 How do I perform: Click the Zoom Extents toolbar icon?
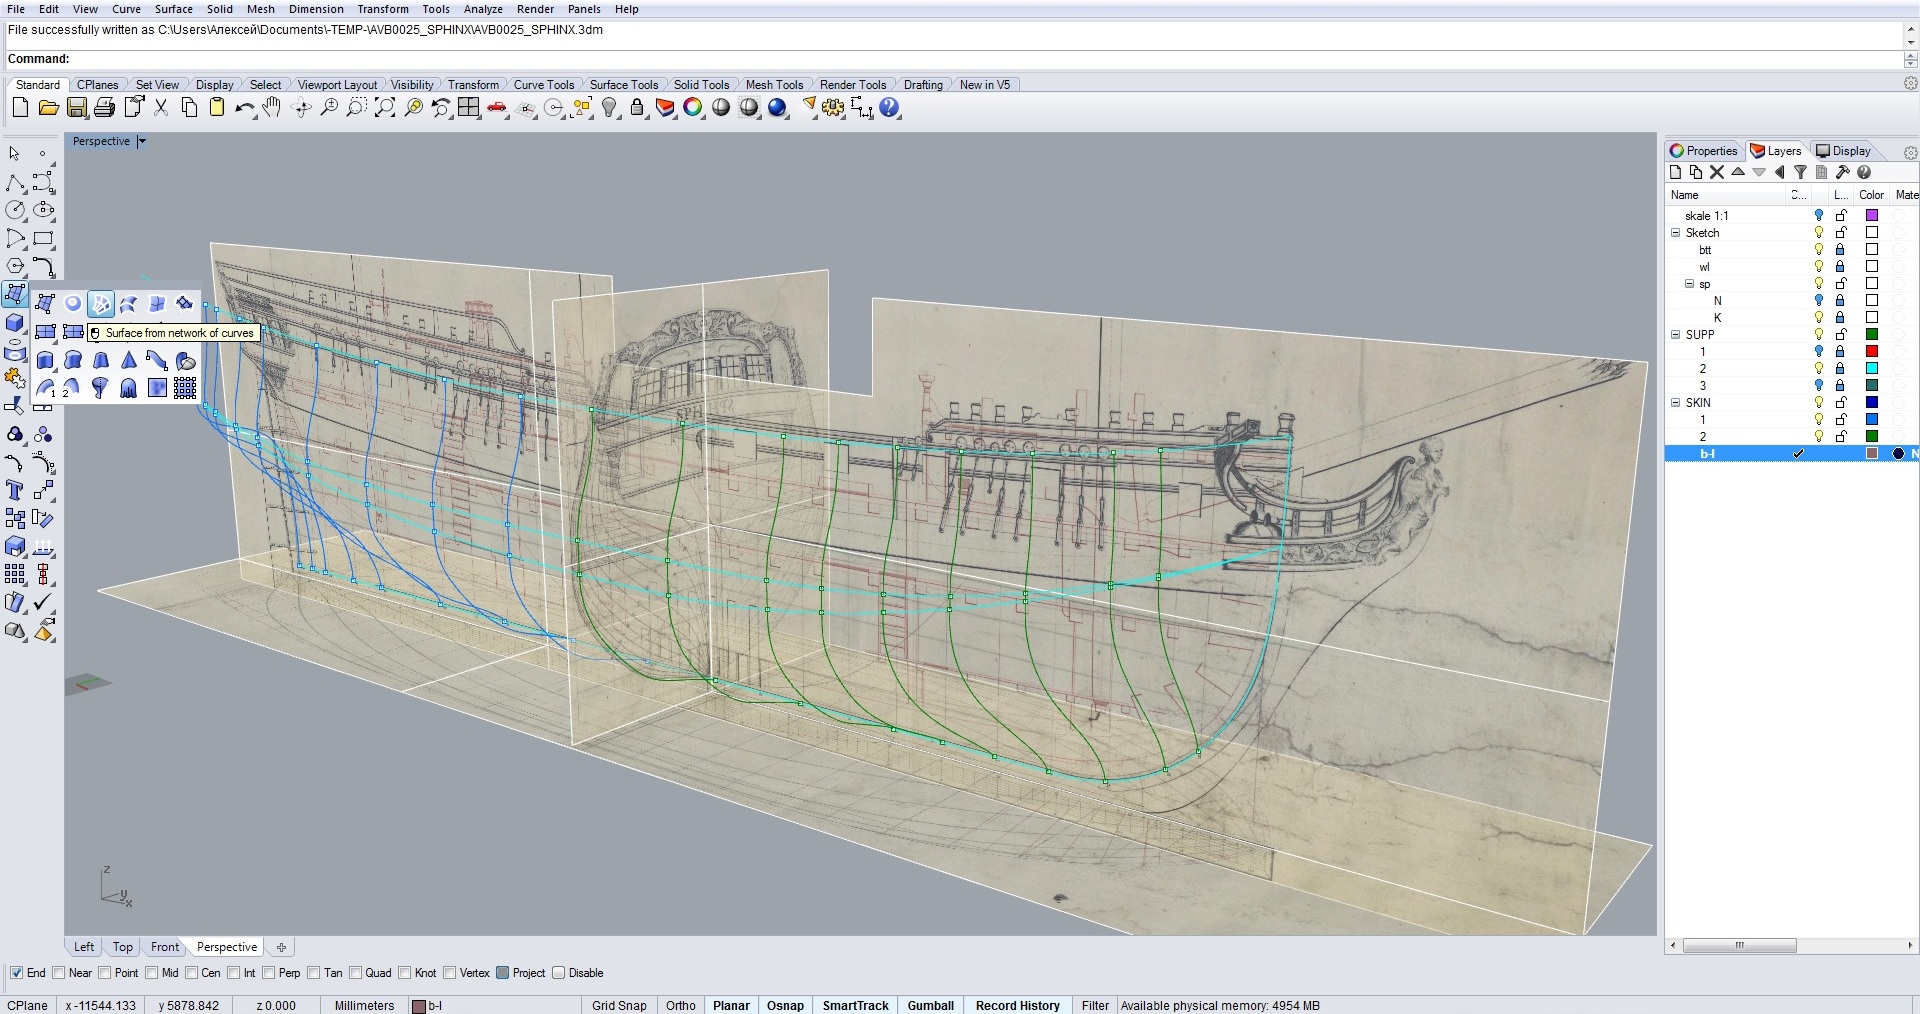(x=385, y=108)
